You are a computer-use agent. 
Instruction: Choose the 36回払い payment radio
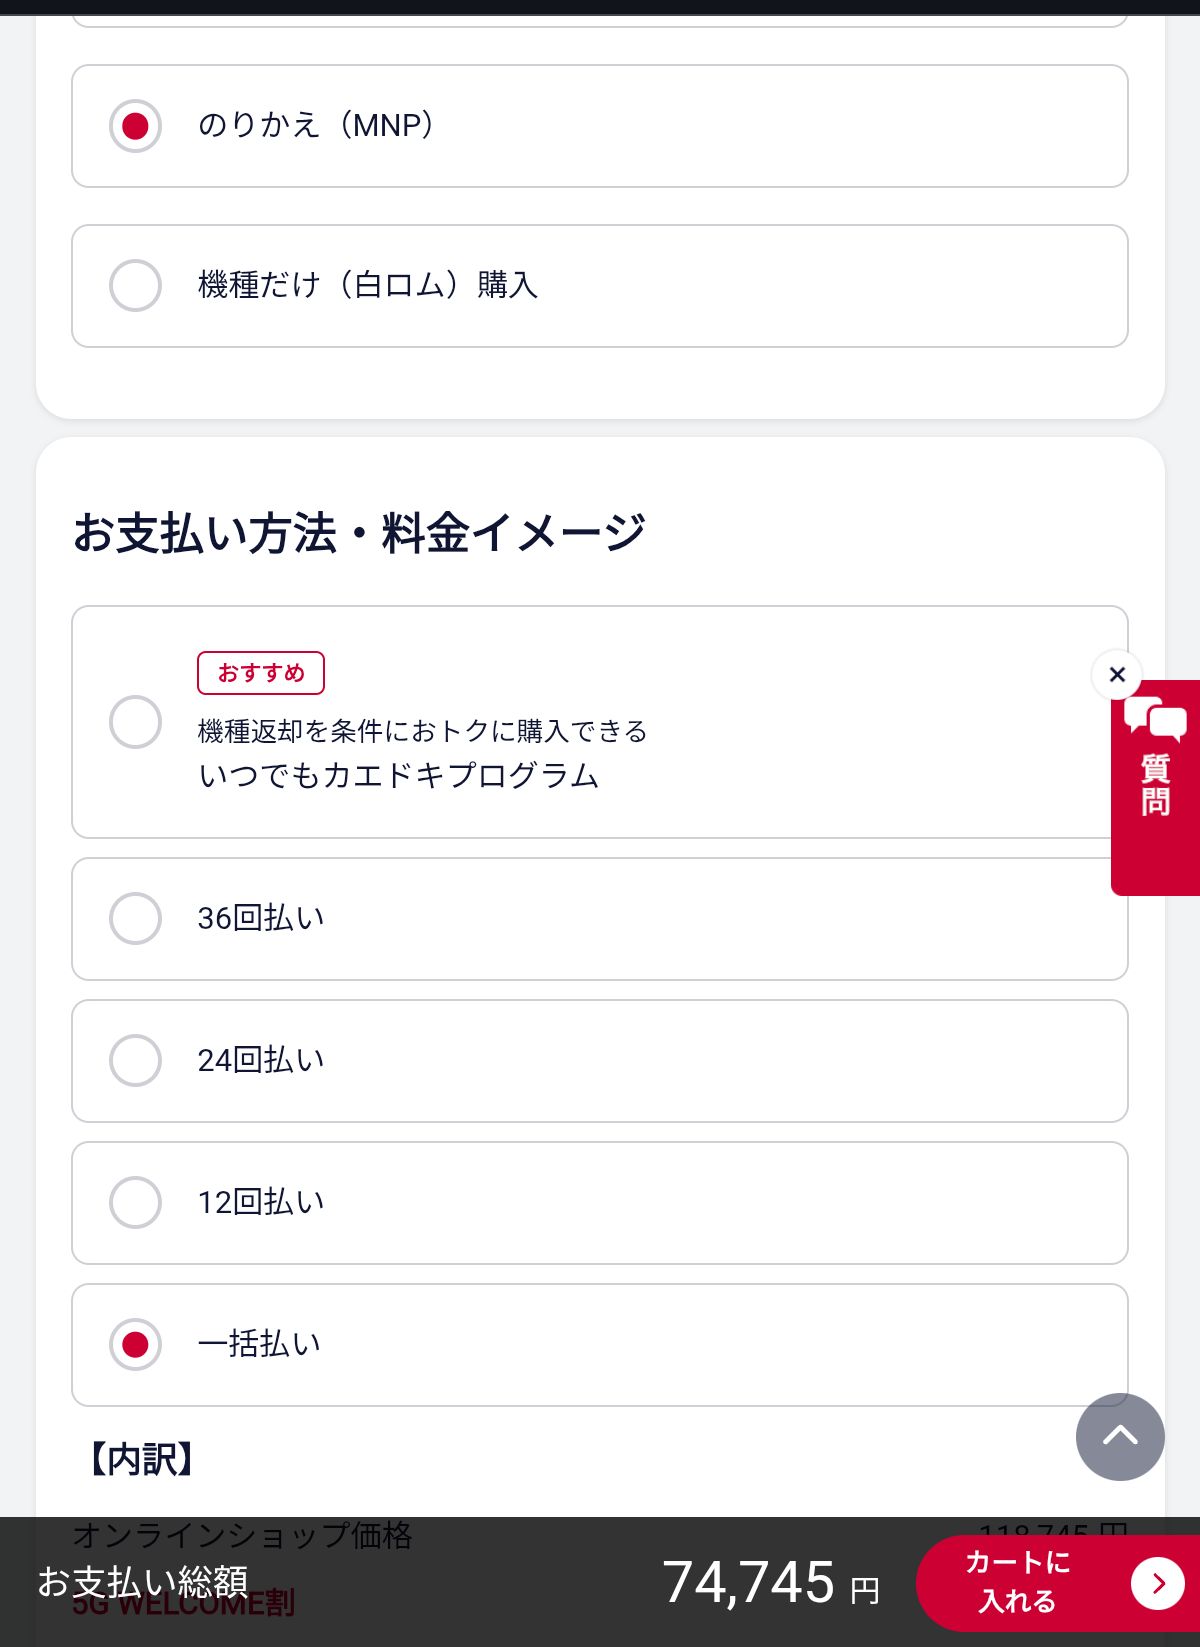tap(135, 919)
